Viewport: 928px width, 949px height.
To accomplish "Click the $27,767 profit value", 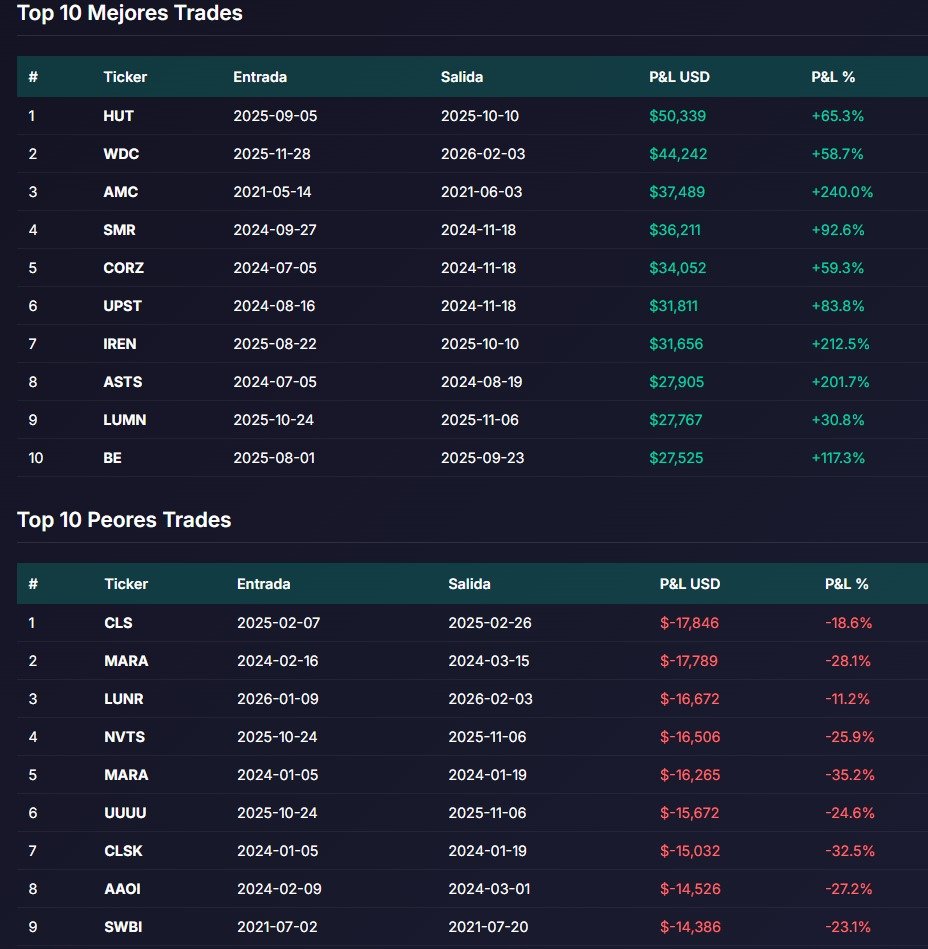I will pyautogui.click(x=676, y=420).
